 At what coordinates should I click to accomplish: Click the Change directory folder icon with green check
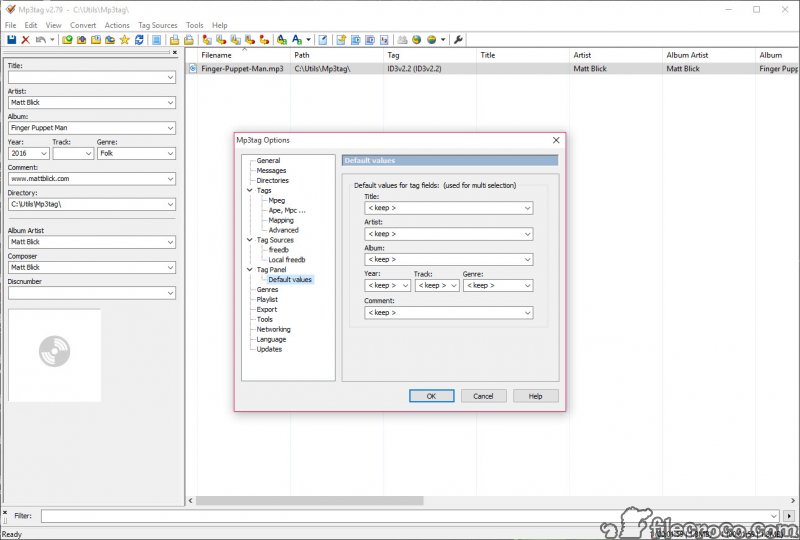67,40
